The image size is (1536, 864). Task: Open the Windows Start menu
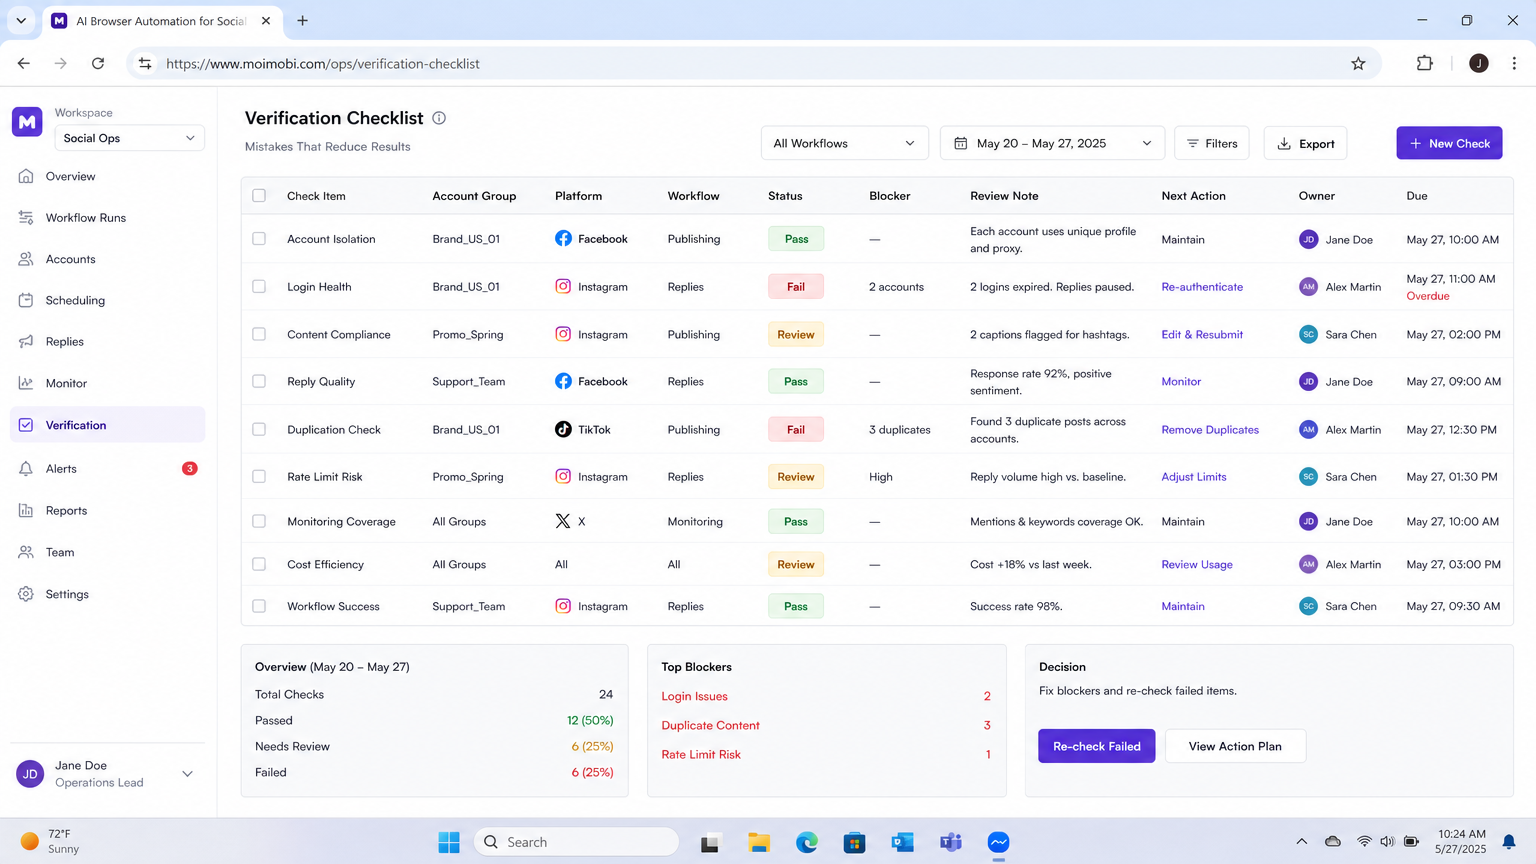[449, 842]
